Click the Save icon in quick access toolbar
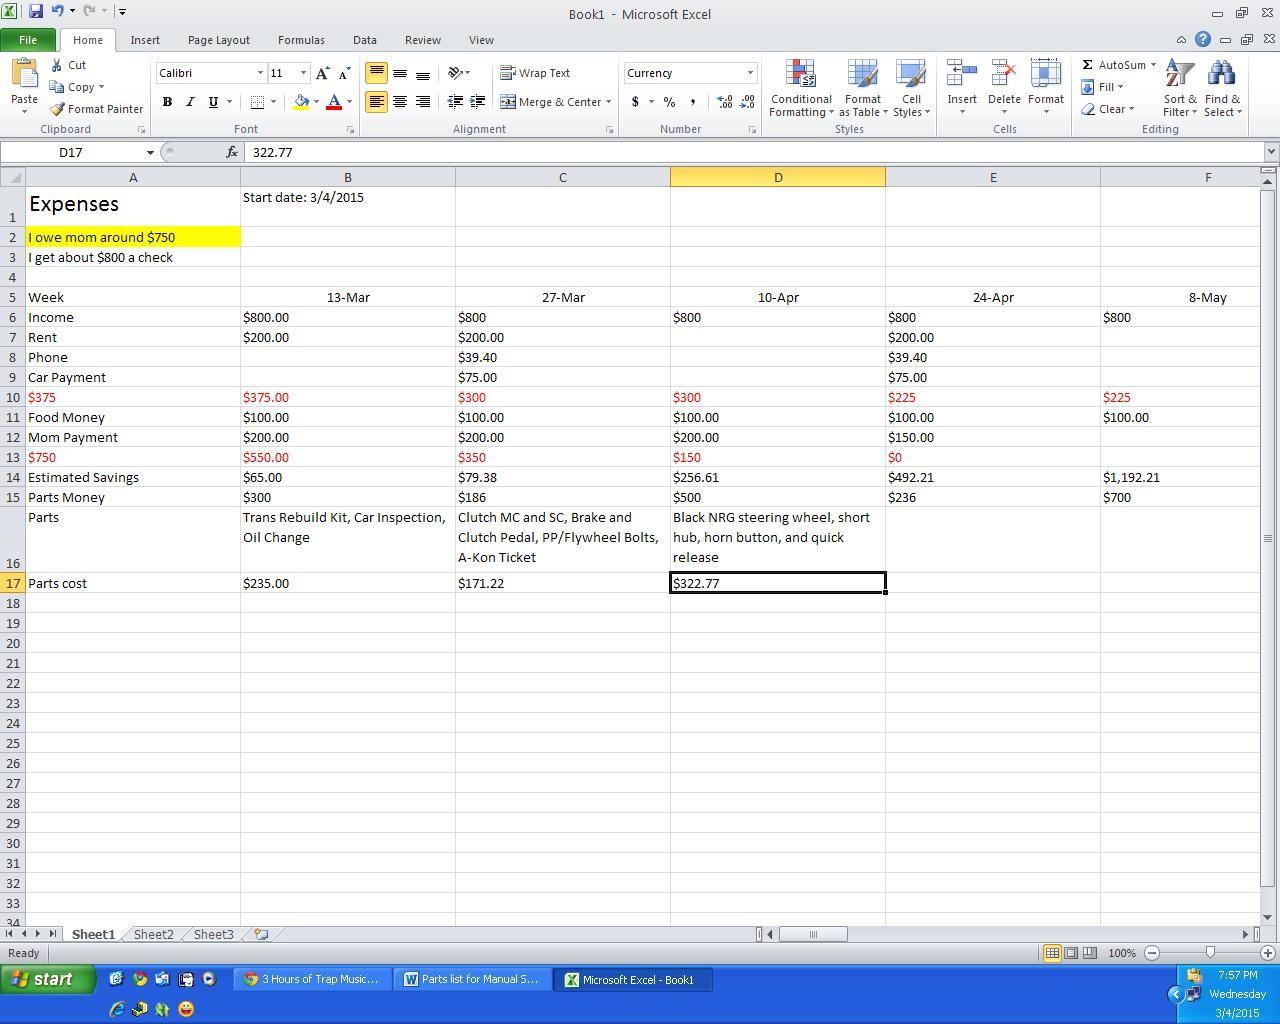 click(x=36, y=12)
